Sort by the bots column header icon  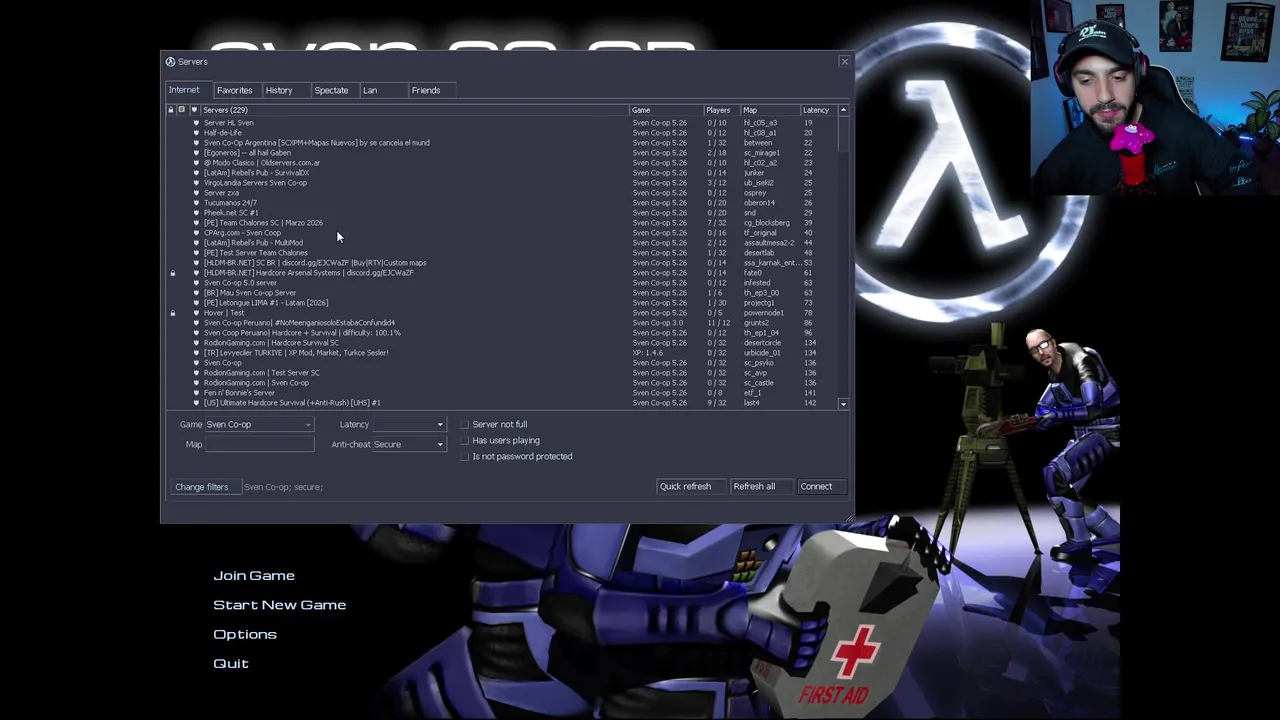coord(182,110)
